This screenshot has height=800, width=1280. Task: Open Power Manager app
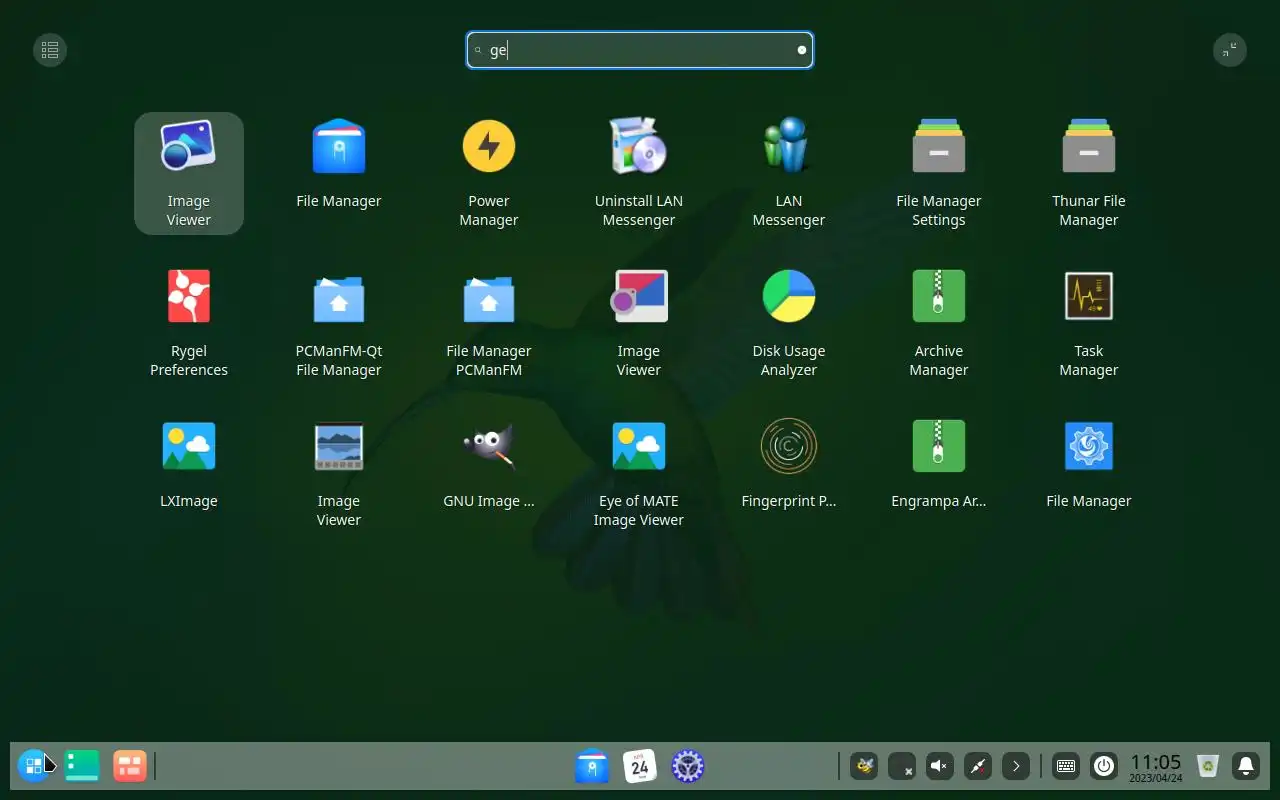(489, 173)
